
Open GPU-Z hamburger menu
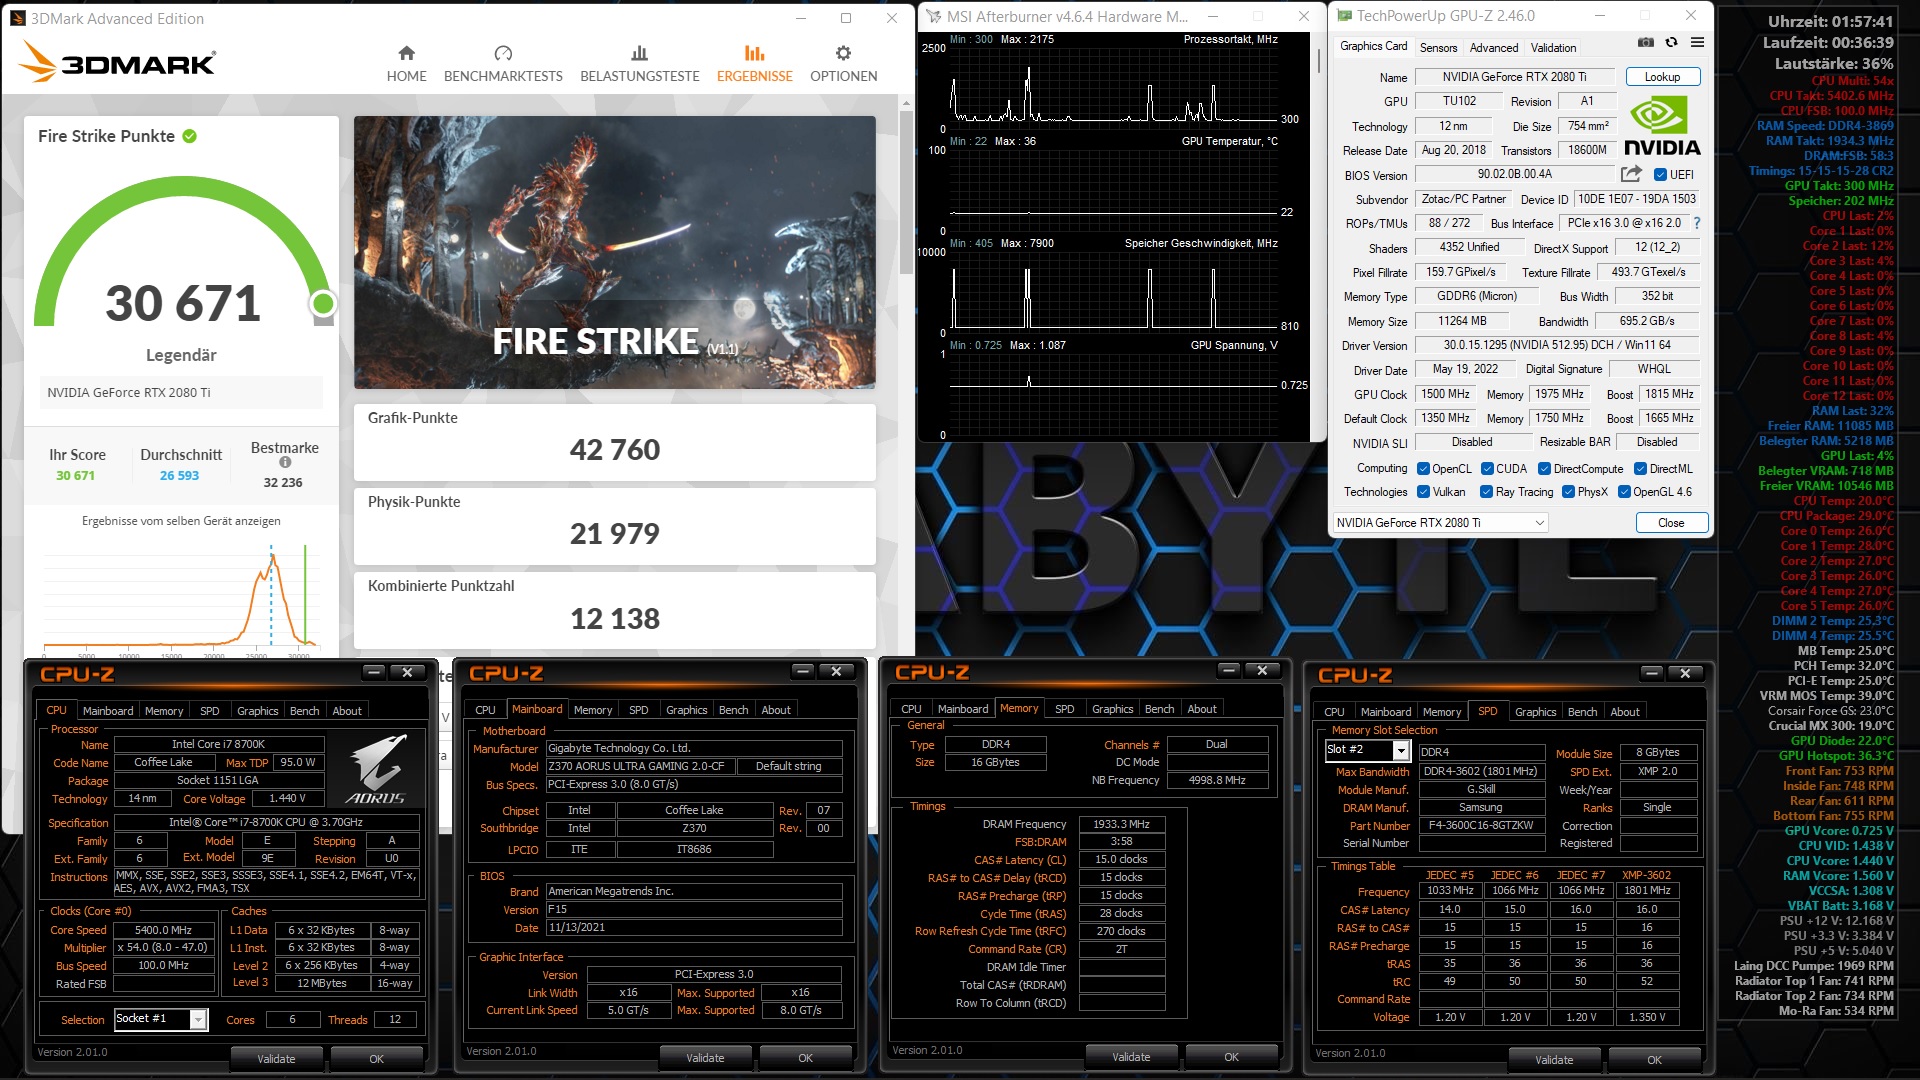pos(1697,42)
